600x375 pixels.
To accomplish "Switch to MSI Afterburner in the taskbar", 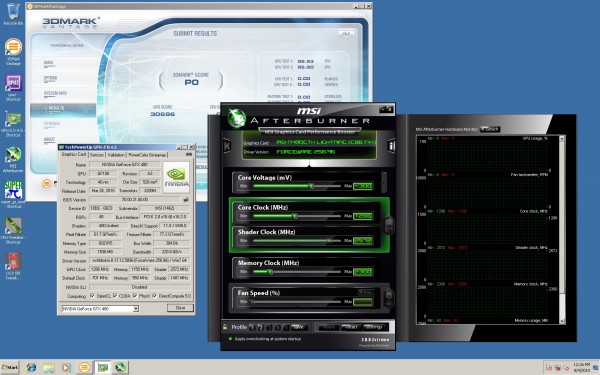I will point(121,368).
